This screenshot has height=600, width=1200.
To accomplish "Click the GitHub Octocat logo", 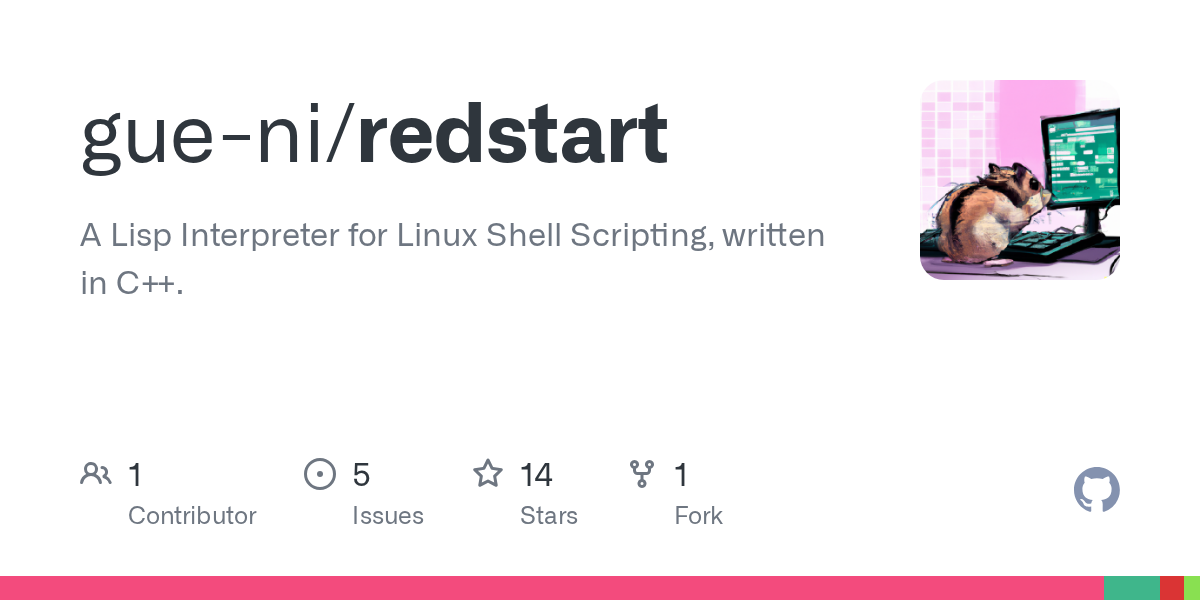I will pos(1096,491).
